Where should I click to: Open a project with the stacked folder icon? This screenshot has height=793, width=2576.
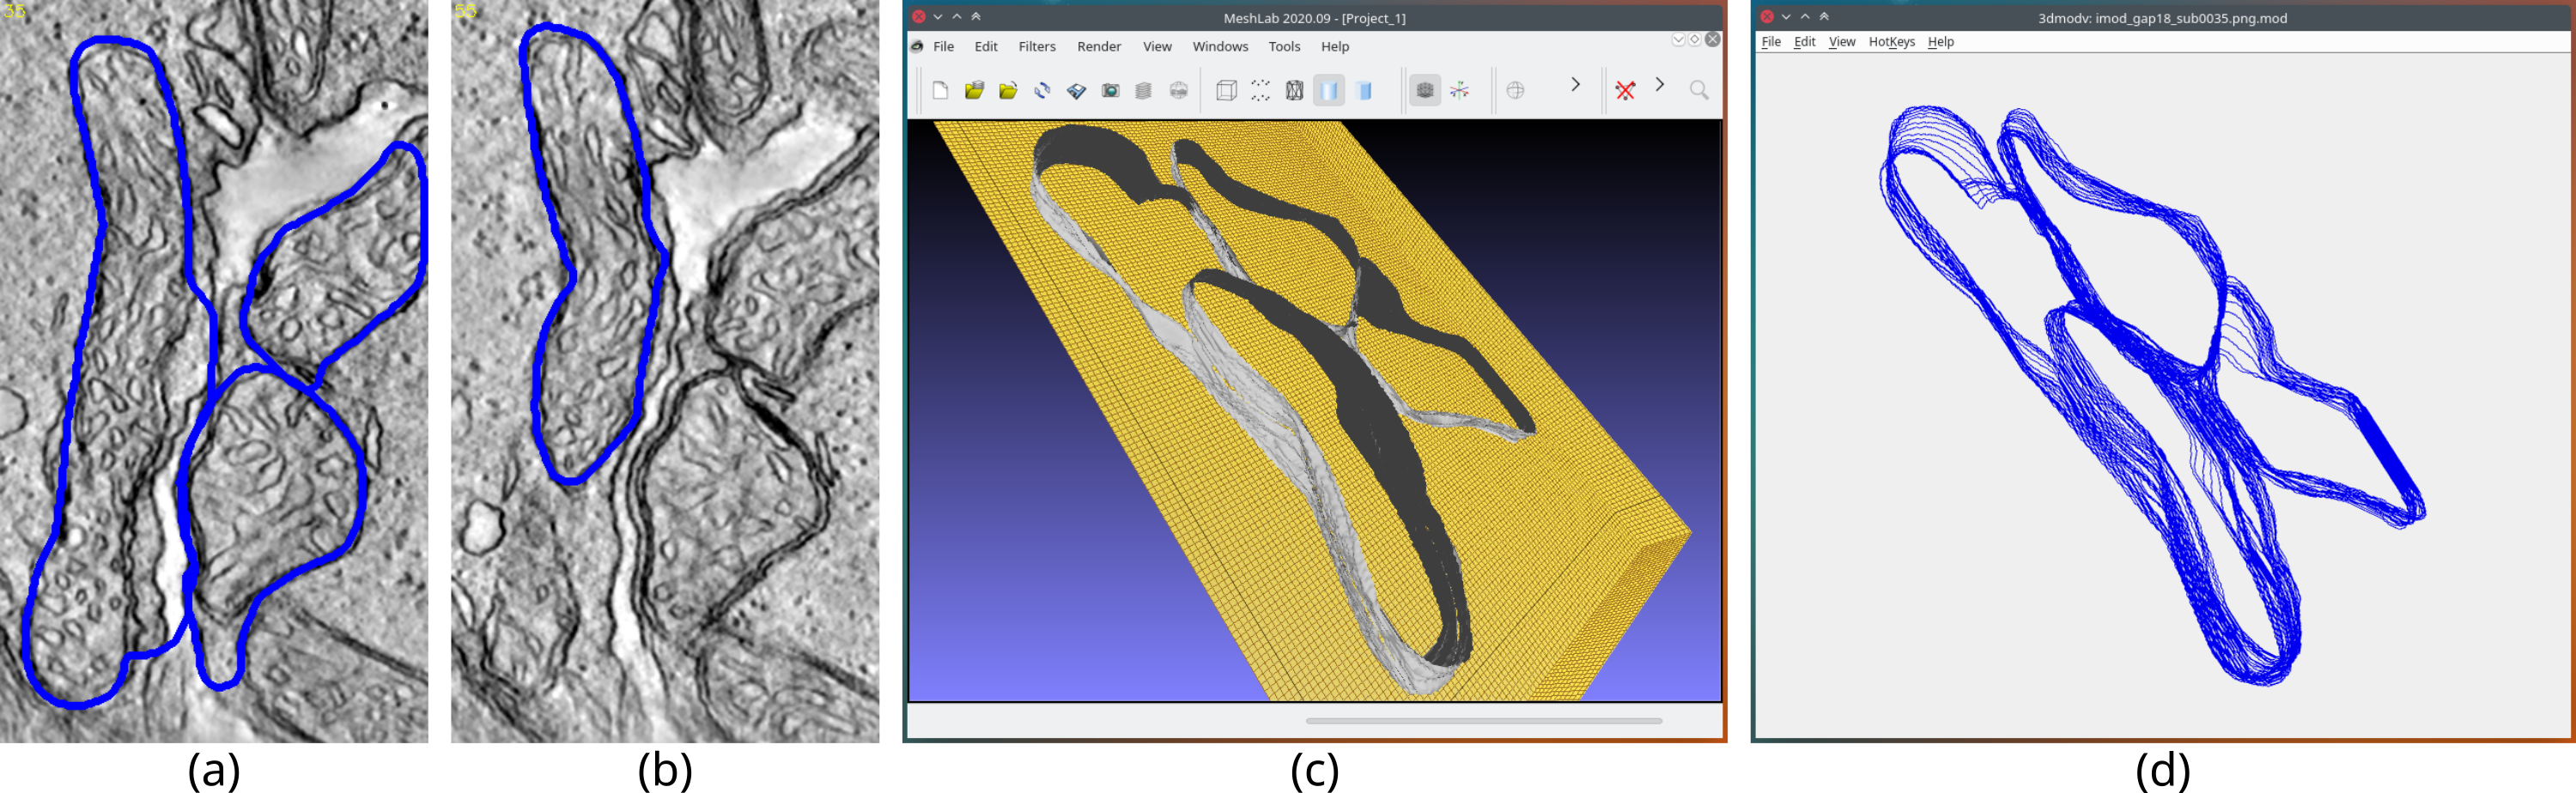[x=974, y=91]
